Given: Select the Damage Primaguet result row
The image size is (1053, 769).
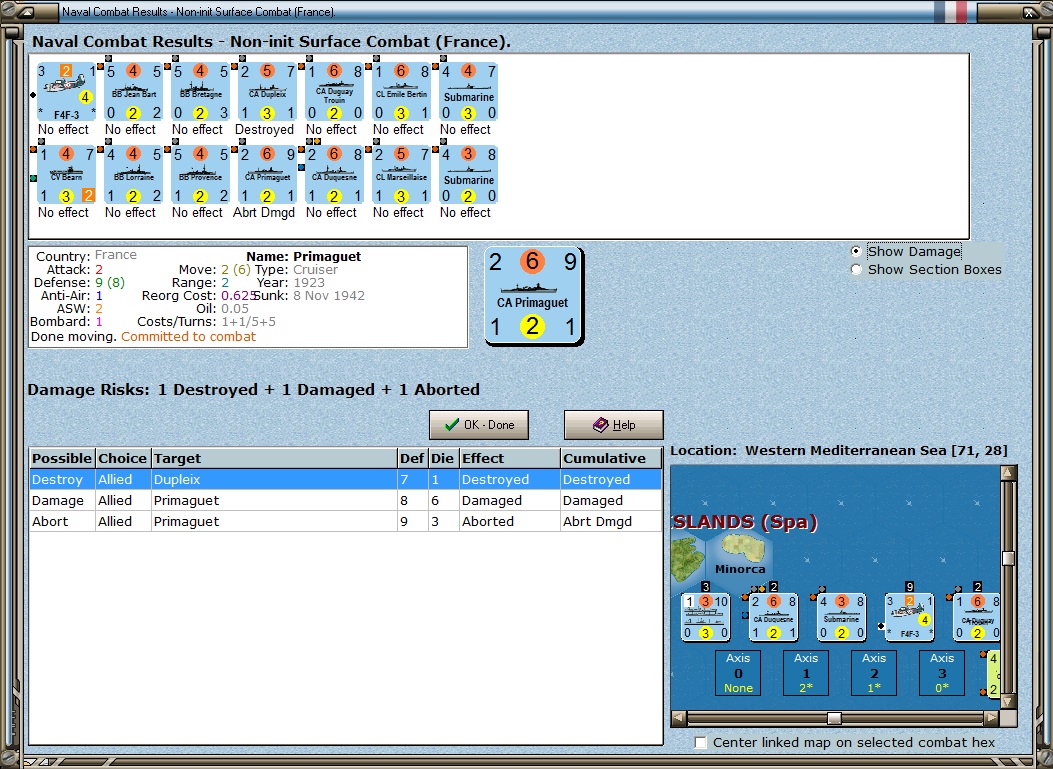Looking at the screenshot, I should click(x=345, y=500).
